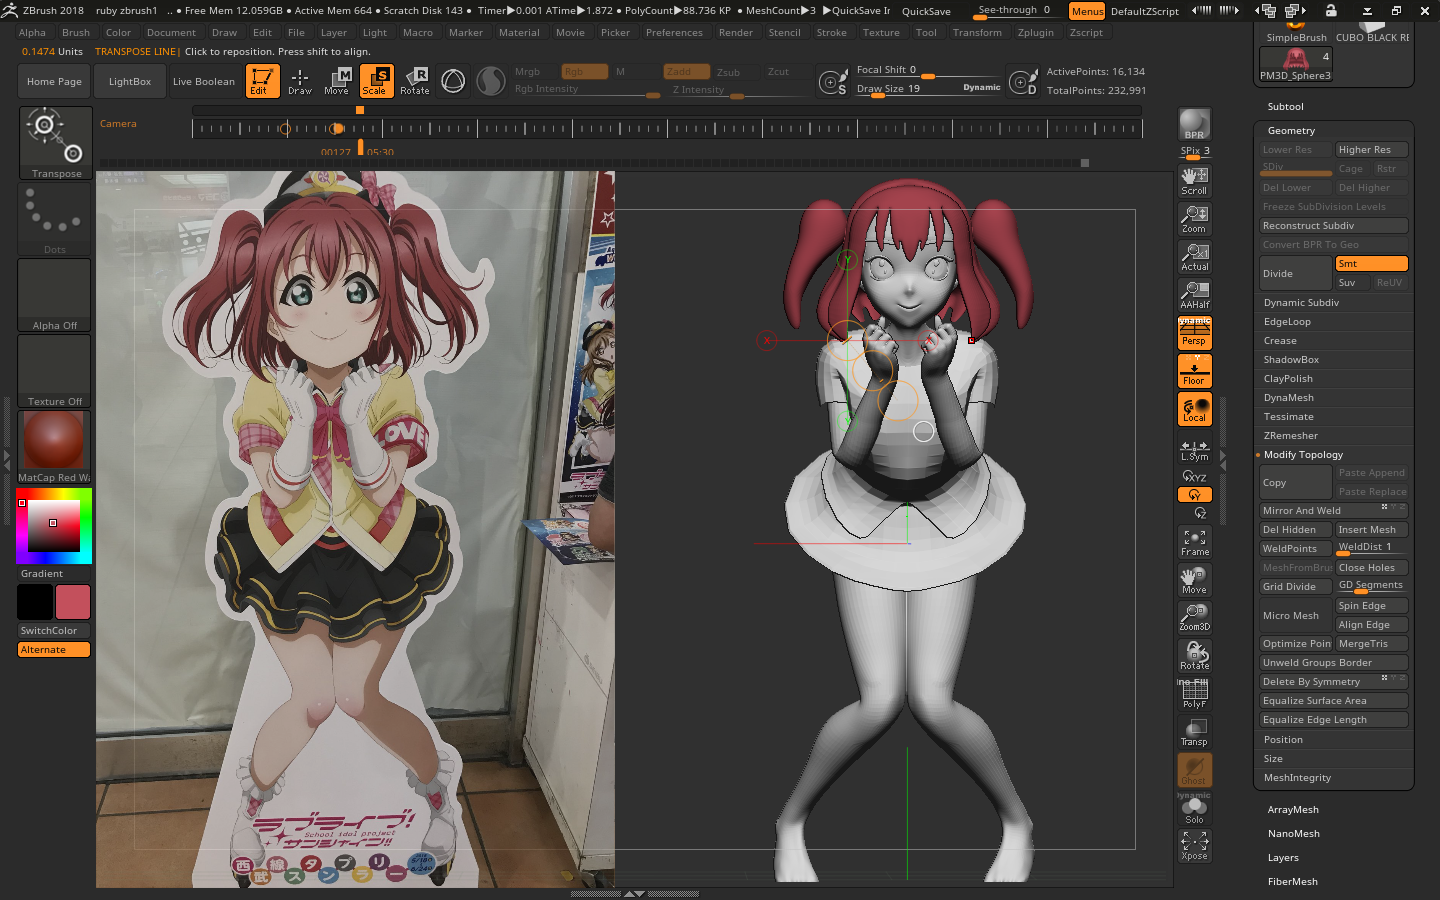Select the Zoom3D icon
Viewport: 1440px width, 900px height.
click(x=1194, y=618)
